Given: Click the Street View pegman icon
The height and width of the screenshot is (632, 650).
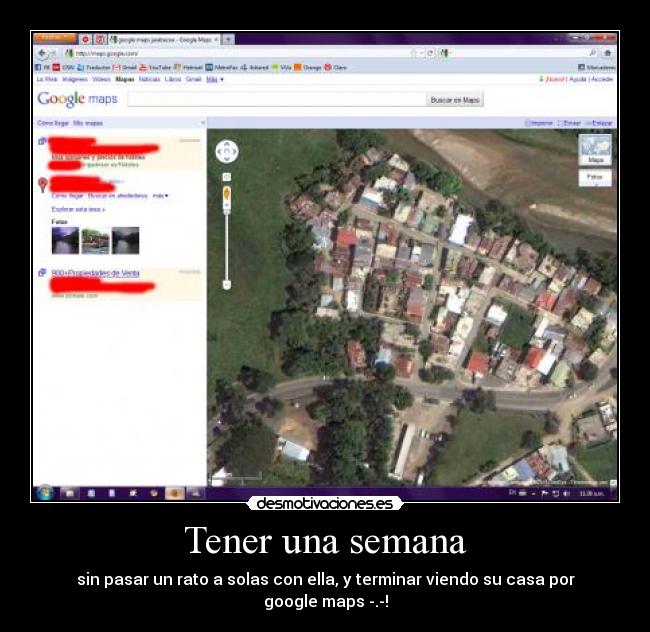Looking at the screenshot, I should pos(227,195).
